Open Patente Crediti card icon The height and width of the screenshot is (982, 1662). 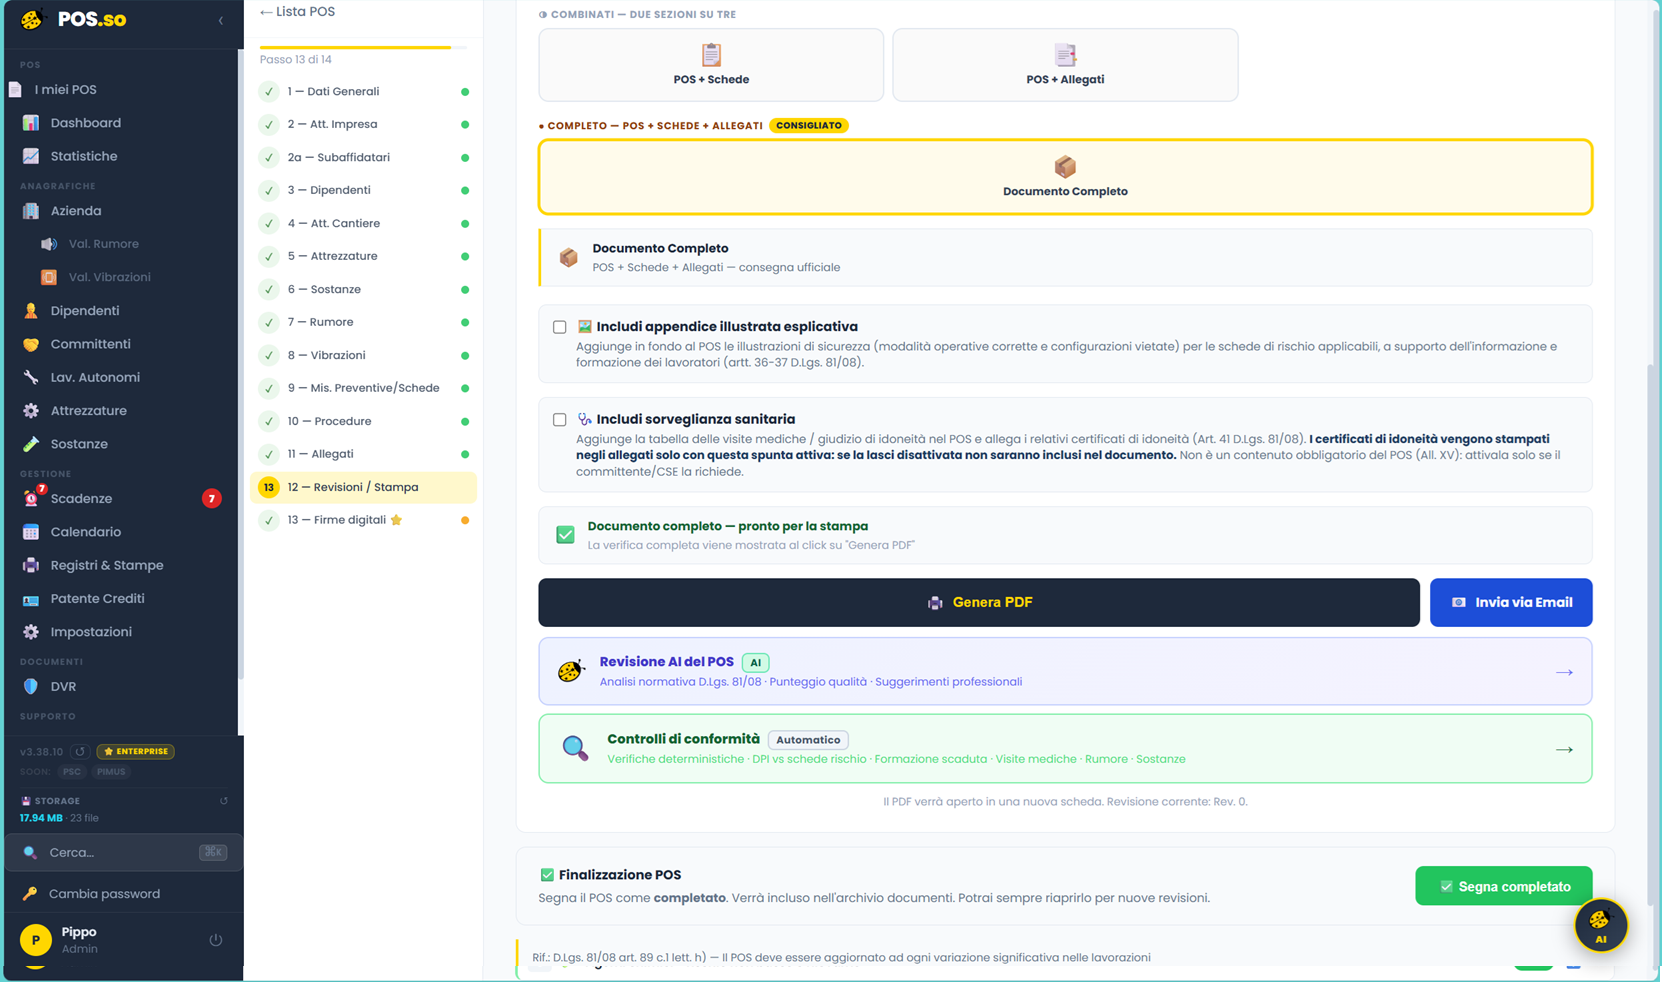(31, 599)
